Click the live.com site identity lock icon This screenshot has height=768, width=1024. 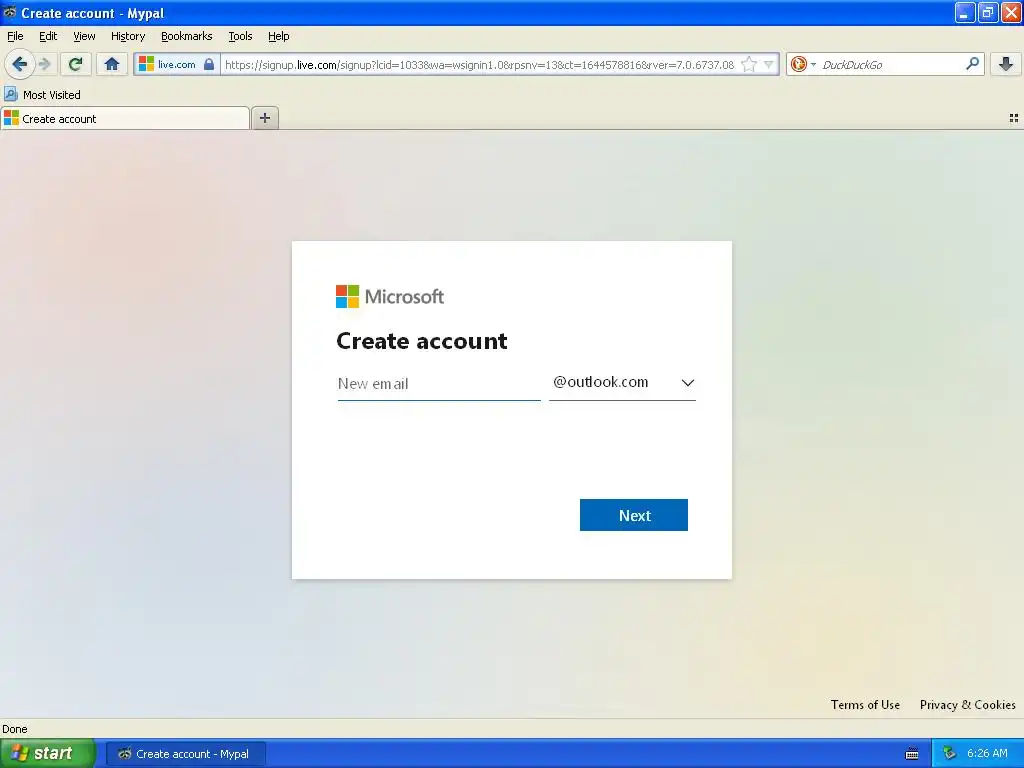tap(209, 64)
